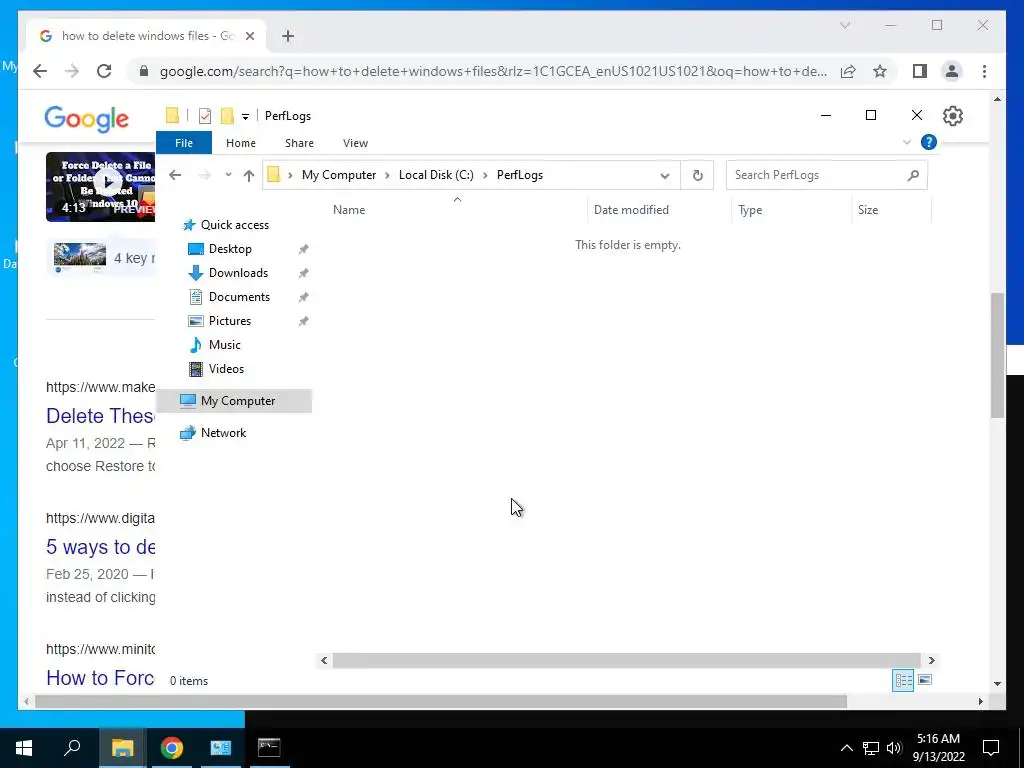1024x768 pixels.
Task: Open the File ribbon tab
Action: click(x=184, y=143)
